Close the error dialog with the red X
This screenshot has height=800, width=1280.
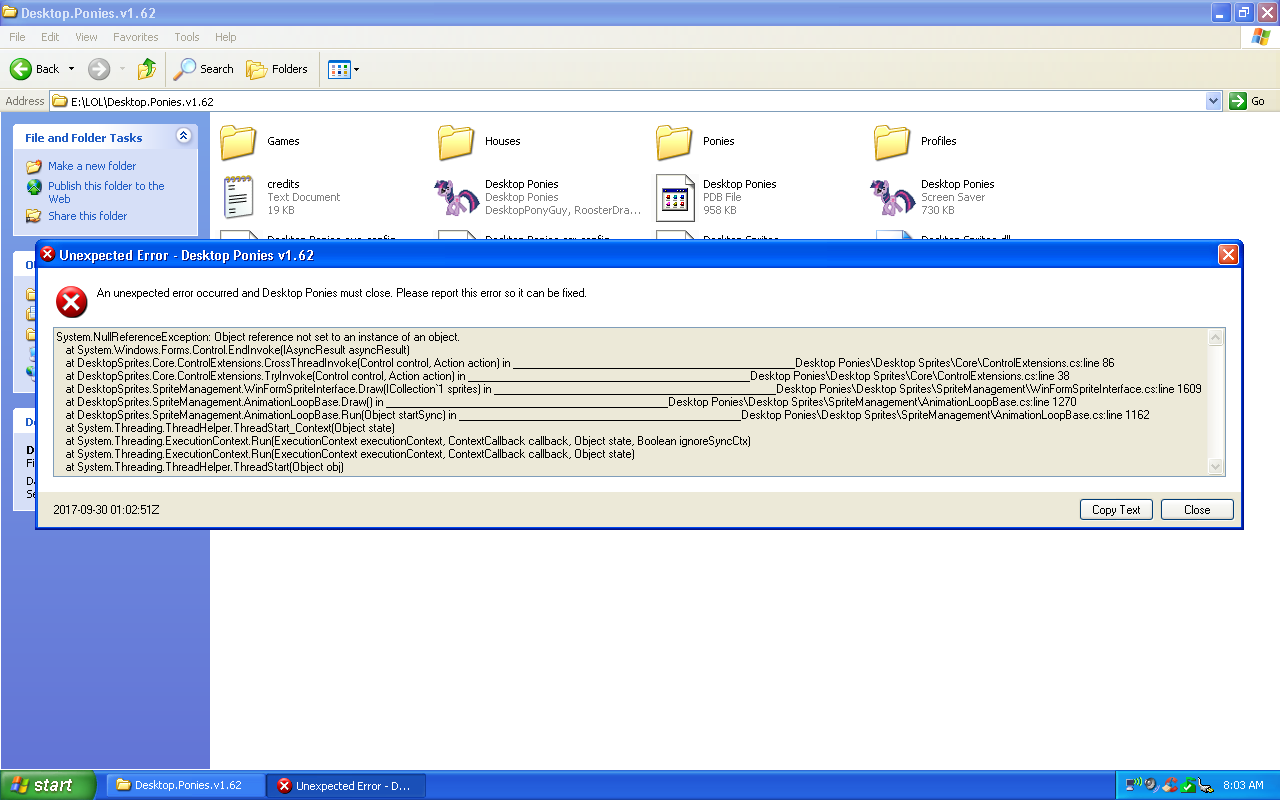coord(1229,255)
